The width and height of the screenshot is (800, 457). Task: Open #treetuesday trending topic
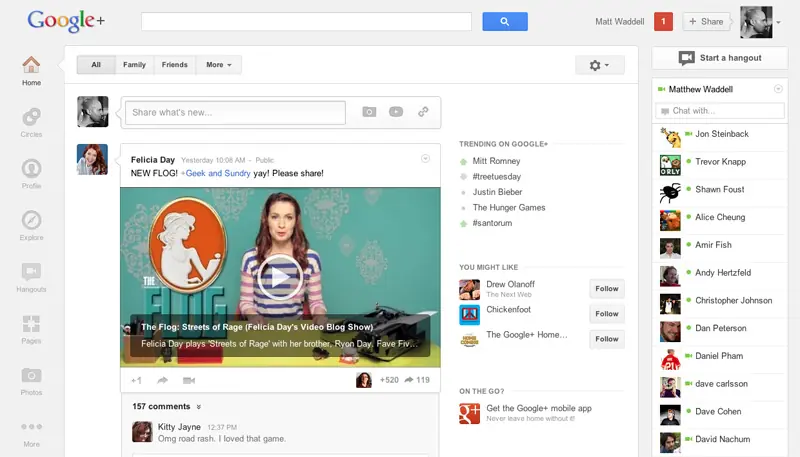tap(496, 176)
